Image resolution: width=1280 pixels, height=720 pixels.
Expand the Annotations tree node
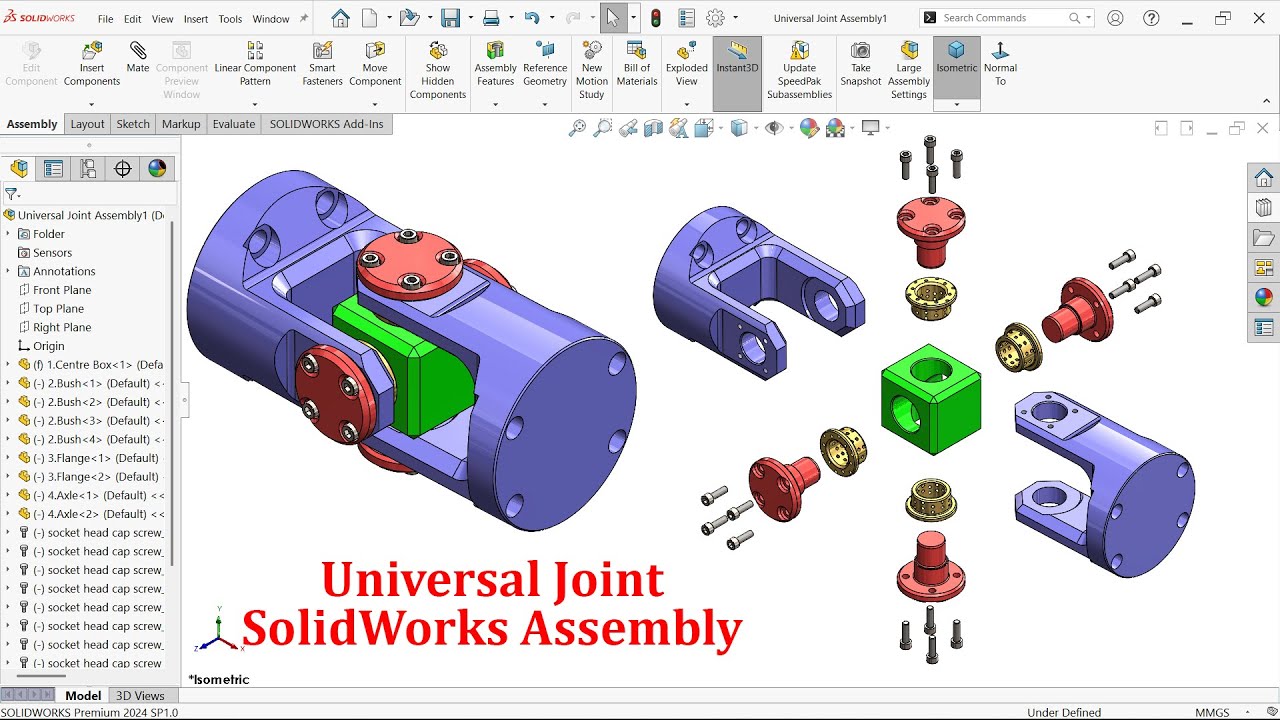click(x=8, y=271)
